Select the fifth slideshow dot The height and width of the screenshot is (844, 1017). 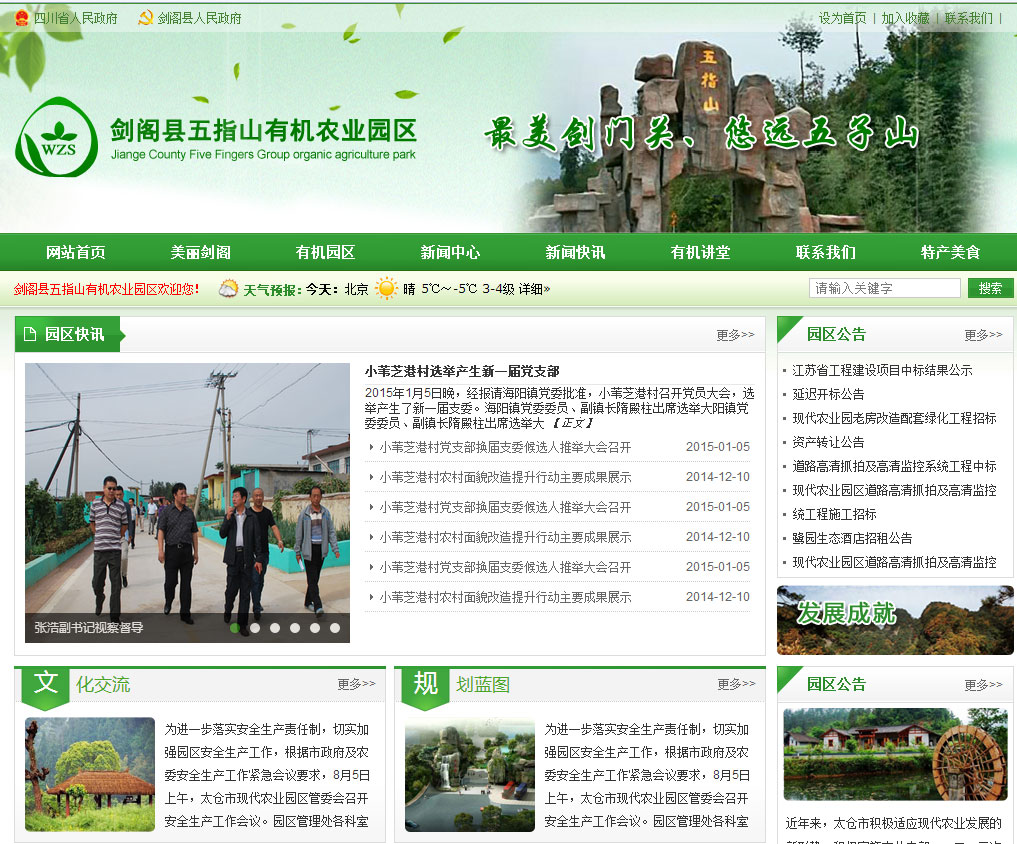[315, 628]
